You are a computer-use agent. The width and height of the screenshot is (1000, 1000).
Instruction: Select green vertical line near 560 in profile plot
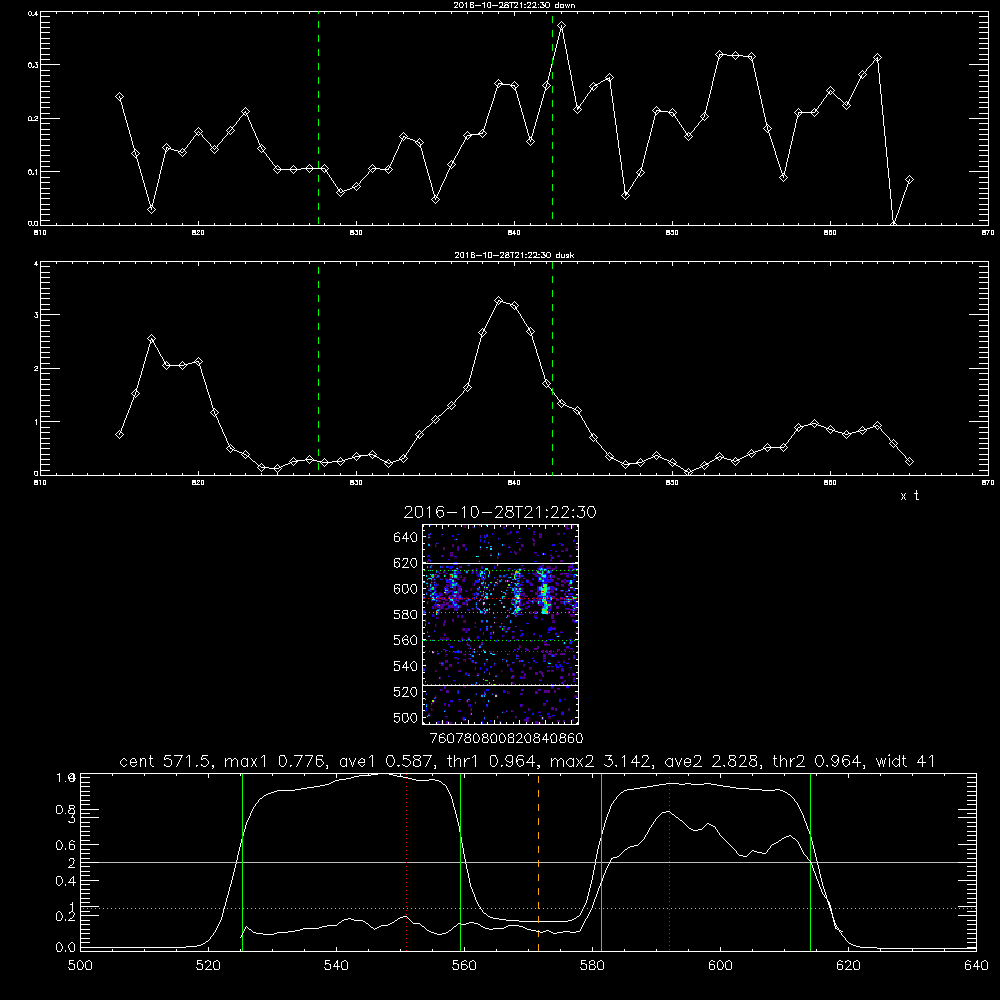(x=460, y=862)
